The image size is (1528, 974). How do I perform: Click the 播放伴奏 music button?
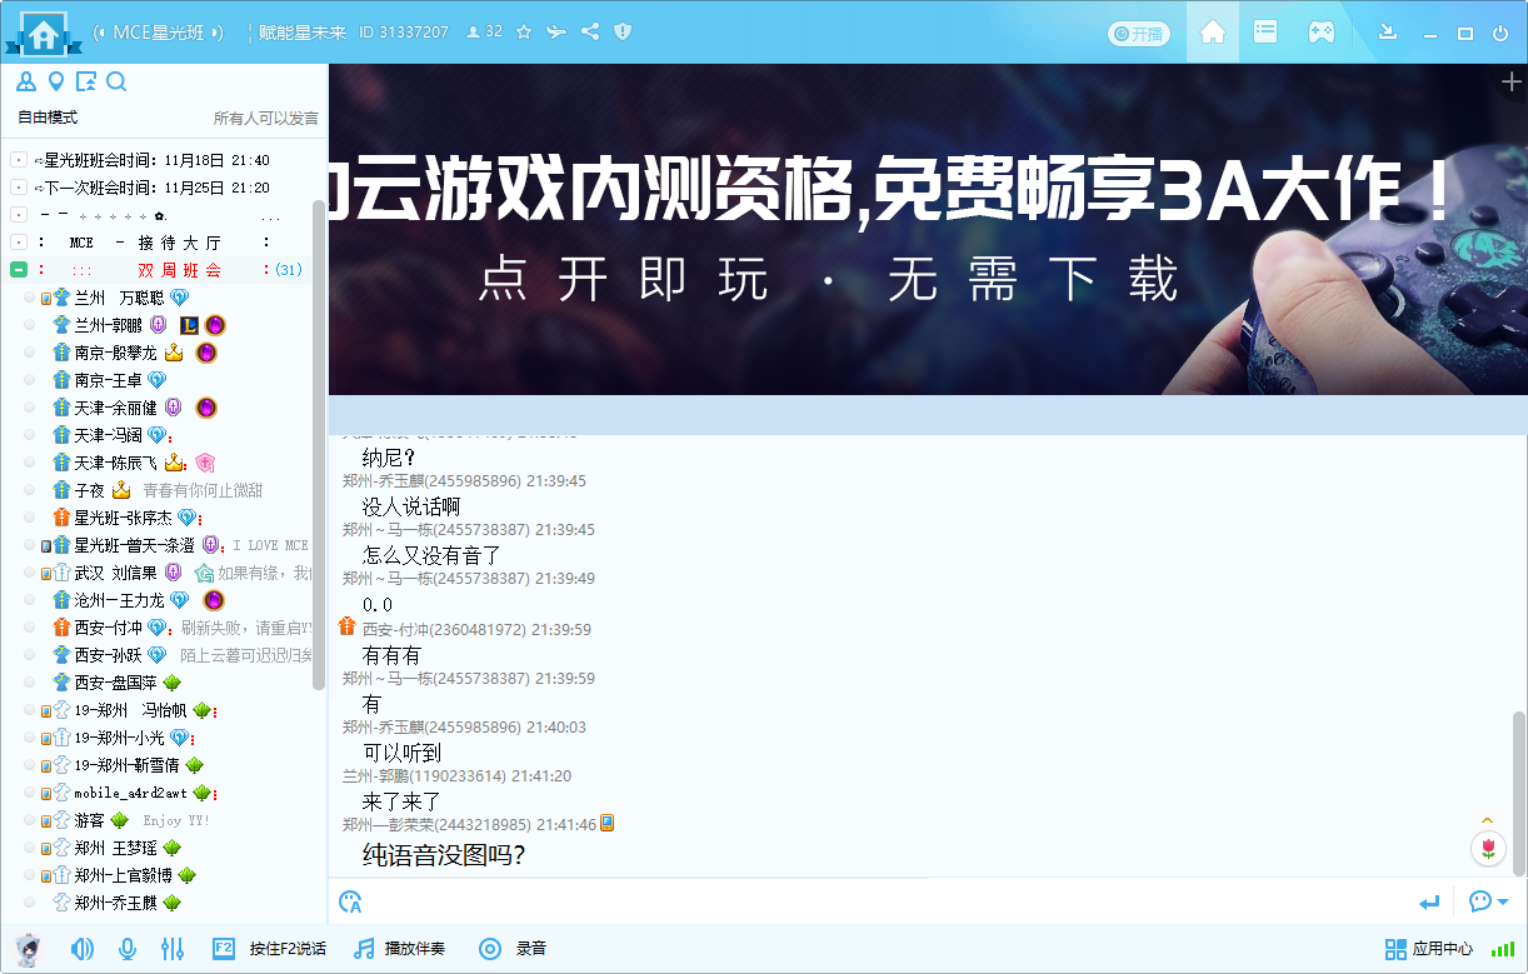point(400,948)
